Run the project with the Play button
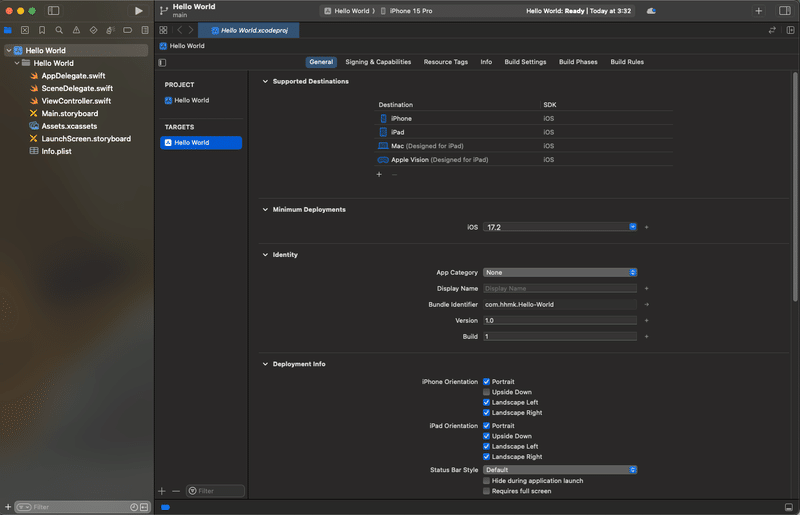 tap(138, 11)
